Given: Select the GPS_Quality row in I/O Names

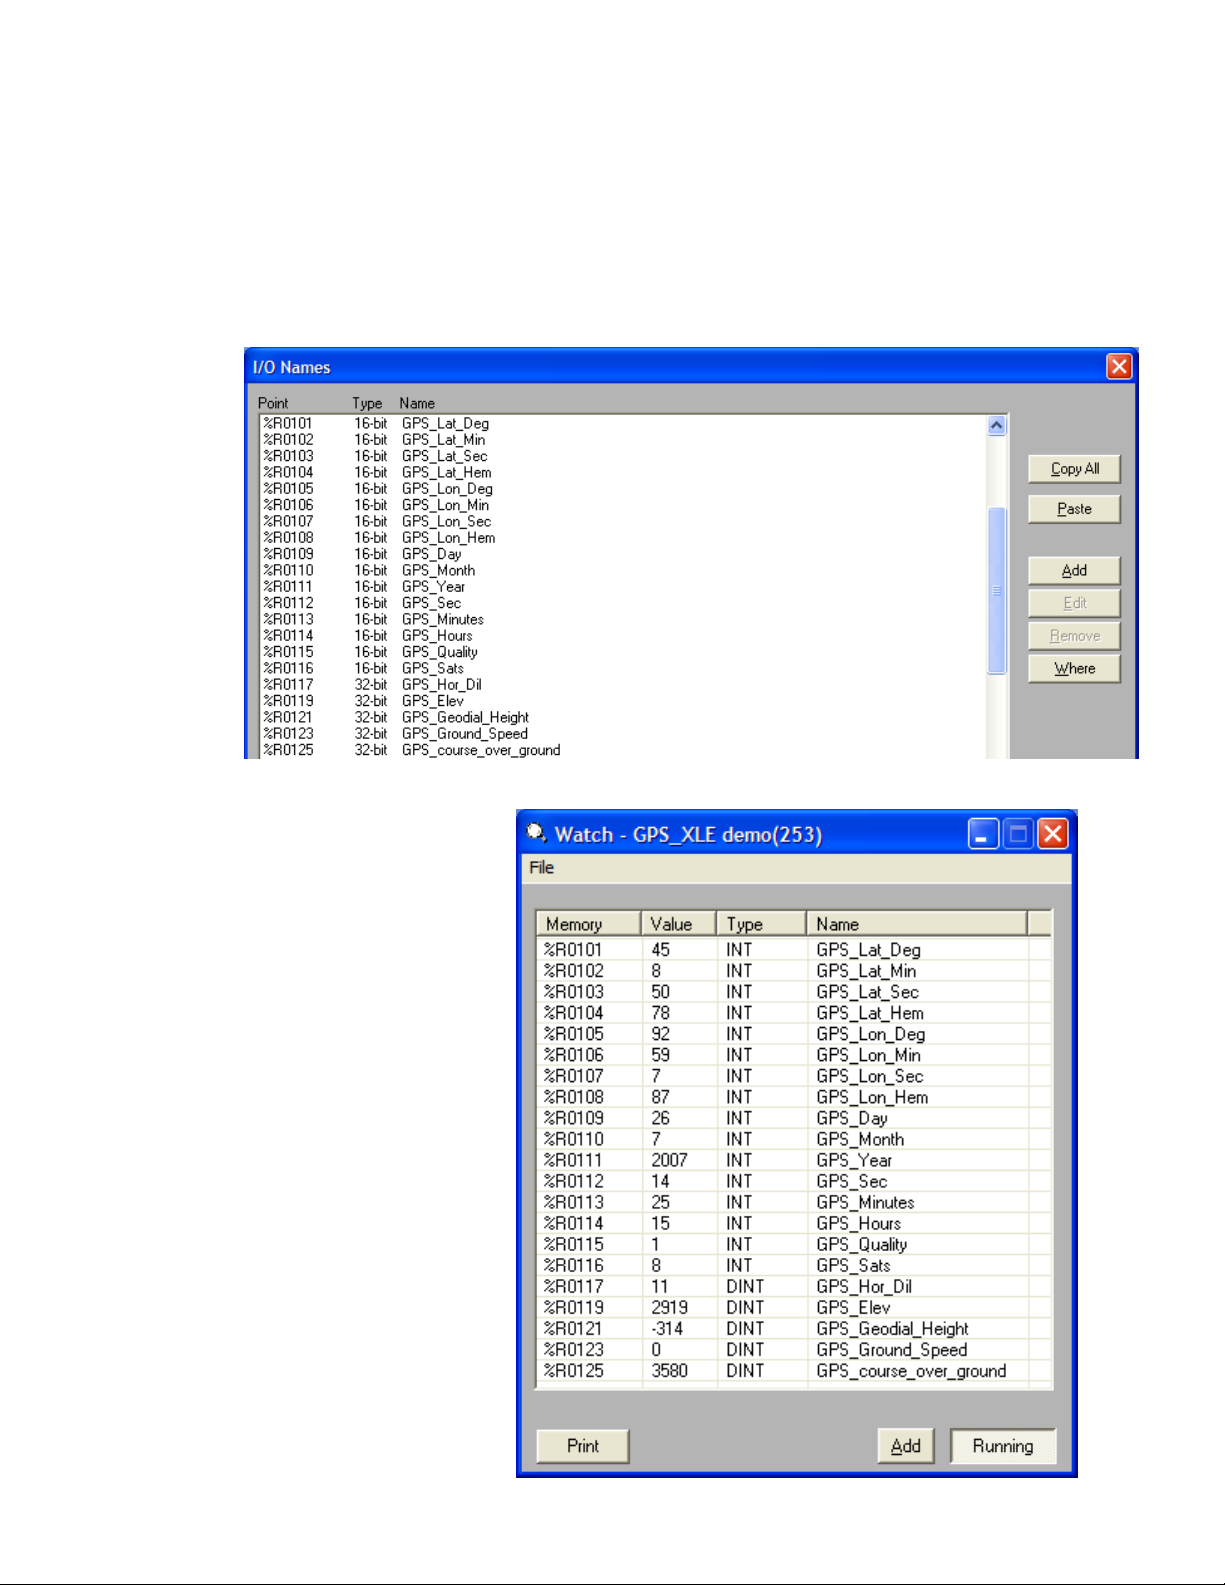Looking at the screenshot, I should point(622,652).
